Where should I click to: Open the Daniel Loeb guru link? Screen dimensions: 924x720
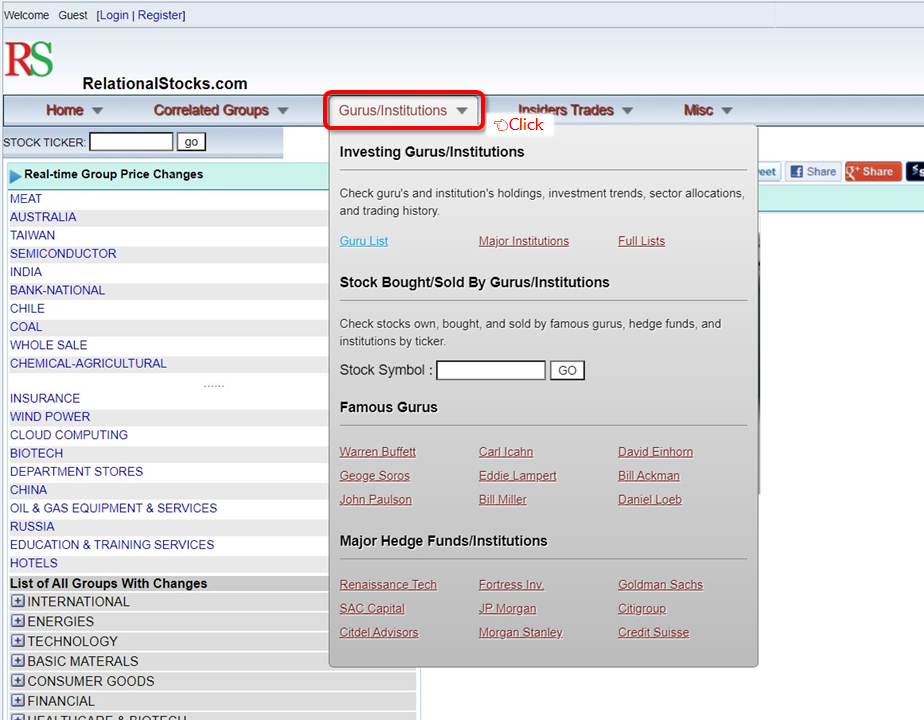point(649,500)
